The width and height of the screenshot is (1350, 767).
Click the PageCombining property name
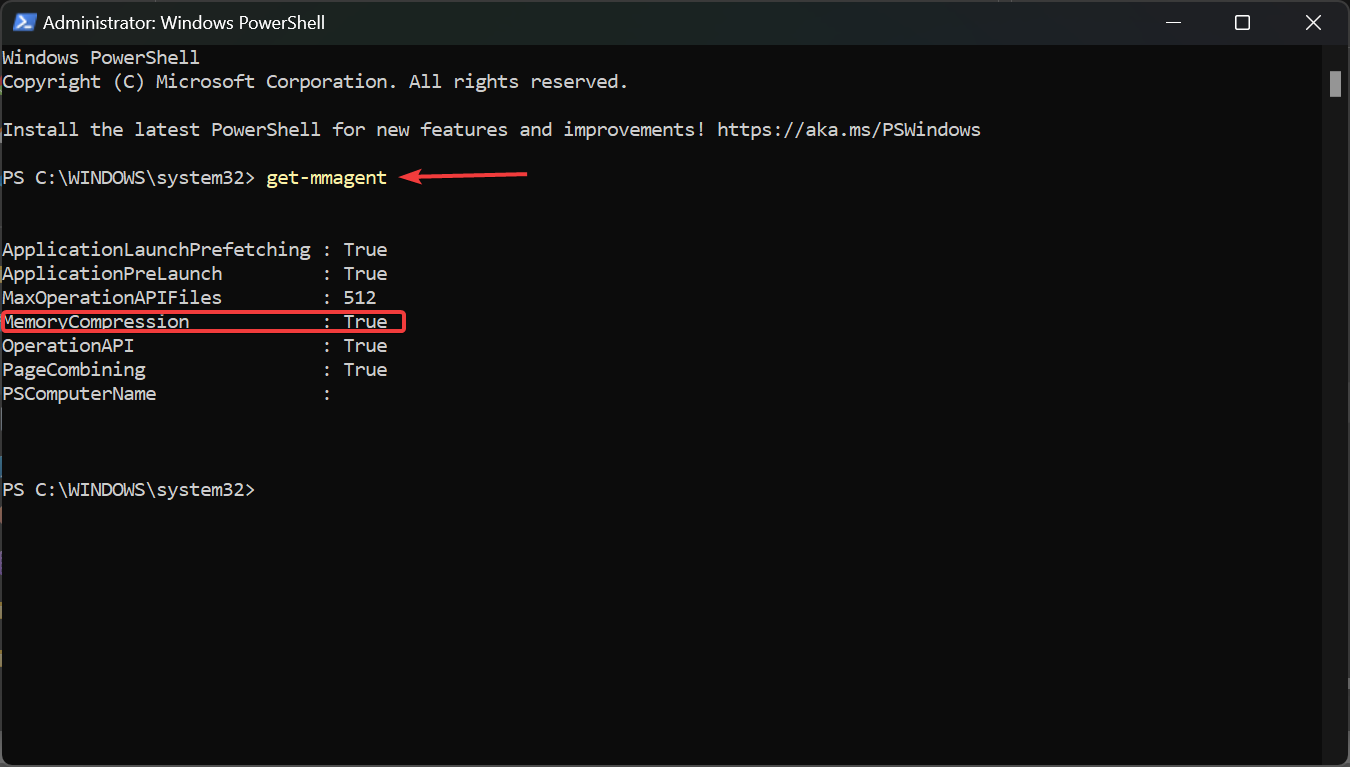click(74, 369)
